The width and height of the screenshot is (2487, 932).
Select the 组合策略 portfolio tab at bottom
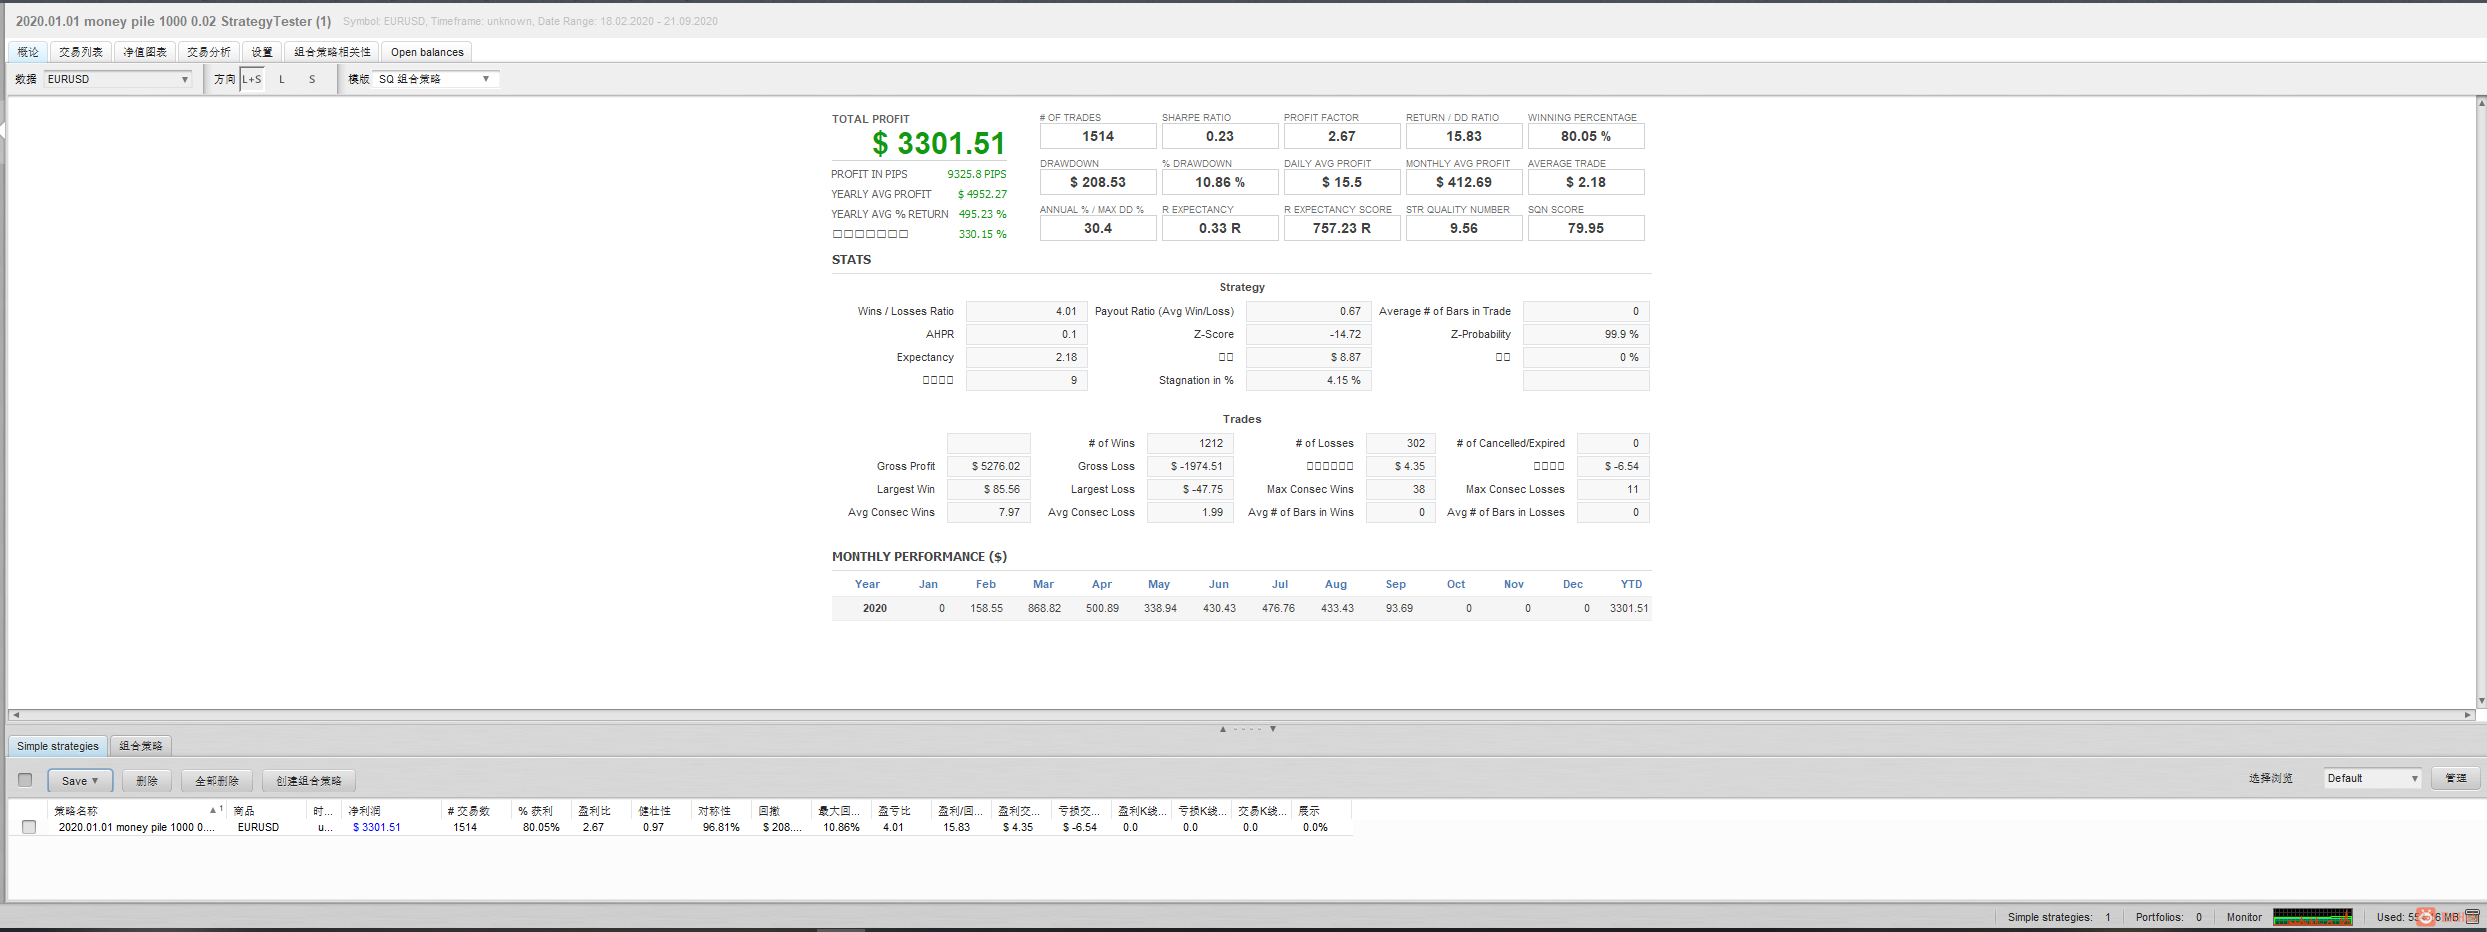point(141,746)
